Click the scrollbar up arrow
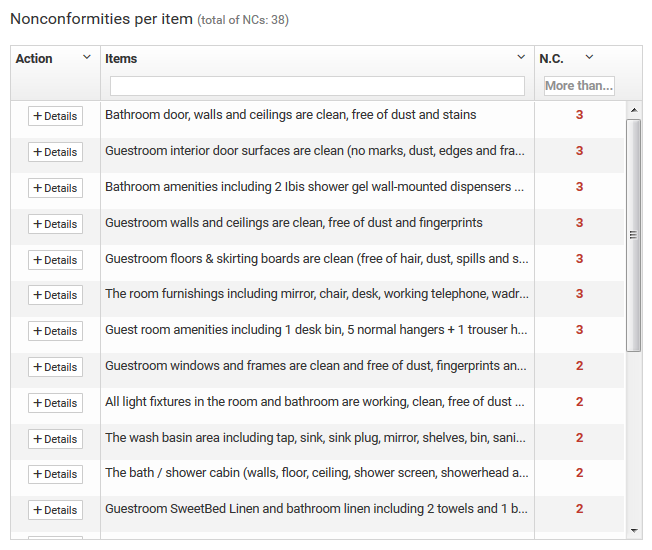652x550 pixels. pos(634,109)
